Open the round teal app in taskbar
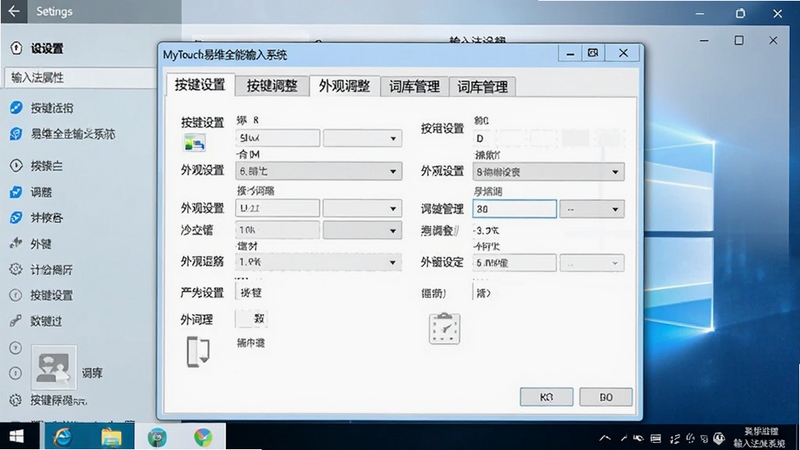The width and height of the screenshot is (800, 450). click(x=157, y=437)
